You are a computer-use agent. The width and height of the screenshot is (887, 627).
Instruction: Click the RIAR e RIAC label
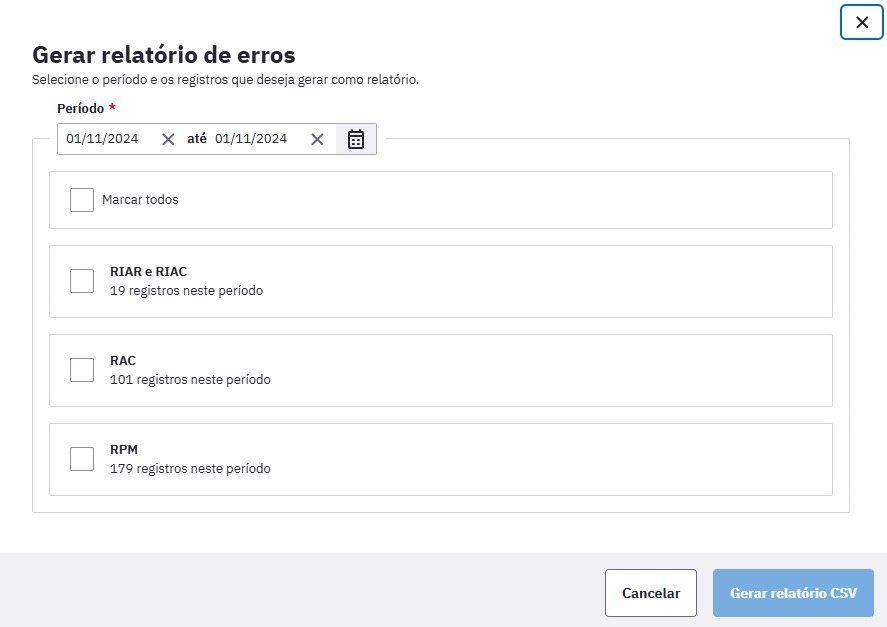tap(148, 272)
